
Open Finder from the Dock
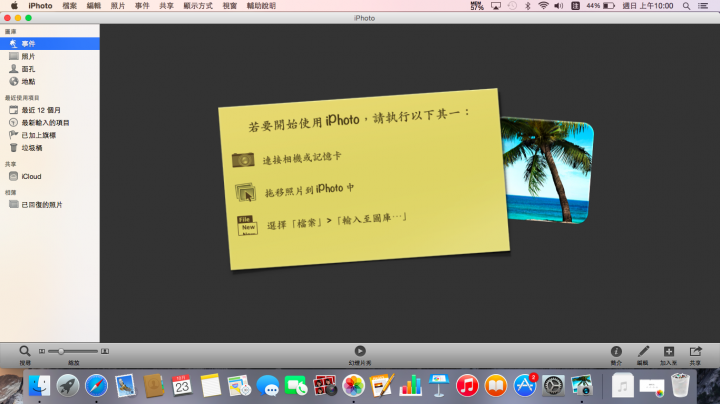click(x=39, y=385)
